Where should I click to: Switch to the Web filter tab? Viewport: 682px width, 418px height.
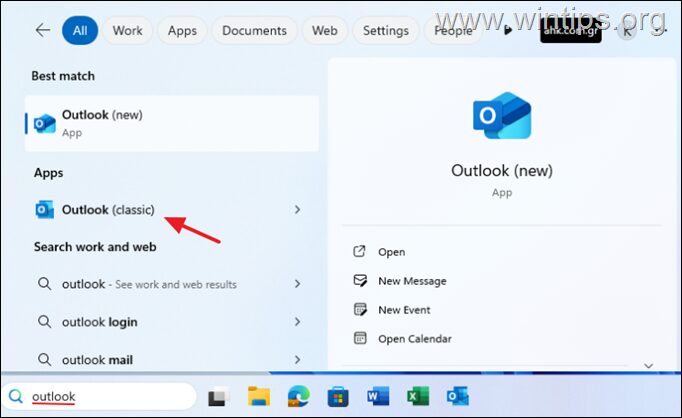324,30
